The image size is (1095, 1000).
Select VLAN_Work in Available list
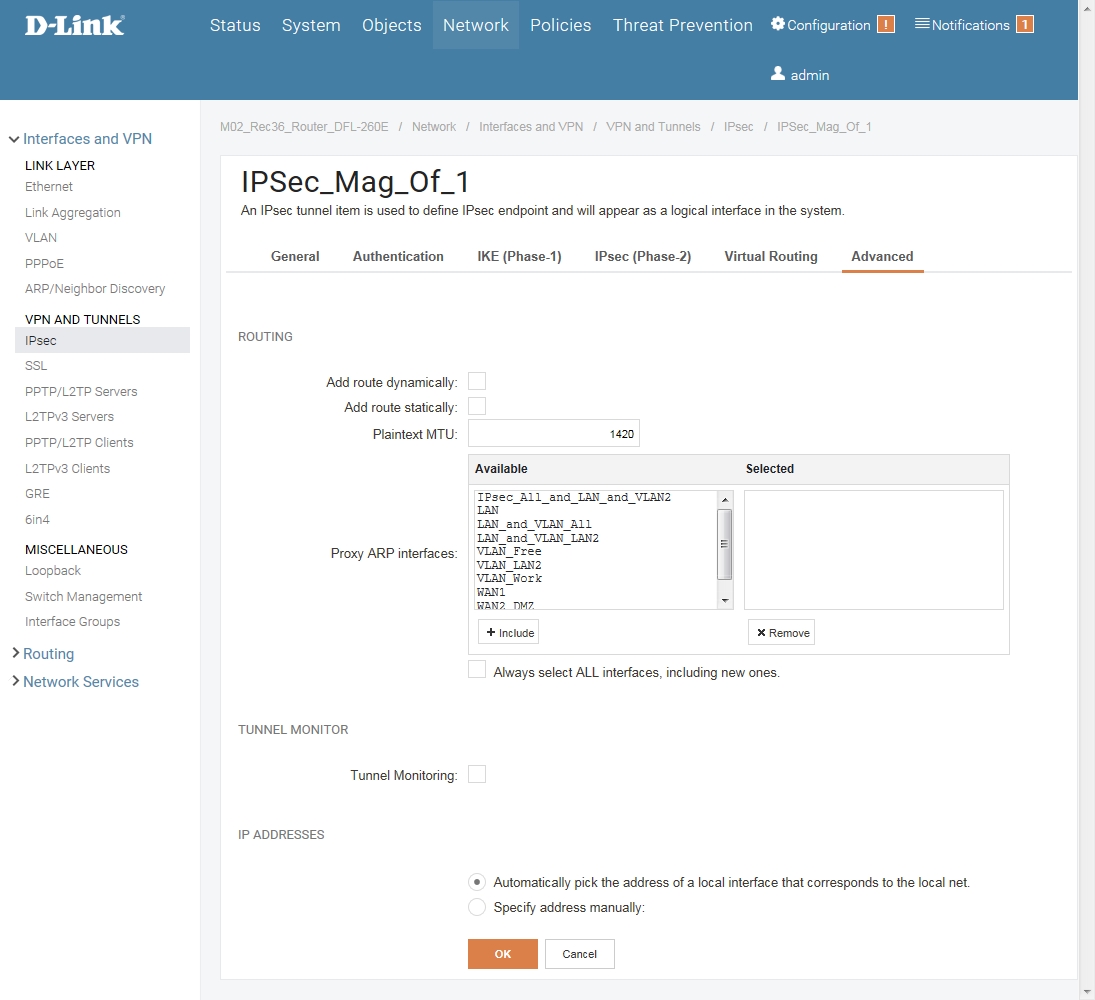pyautogui.click(x=509, y=579)
